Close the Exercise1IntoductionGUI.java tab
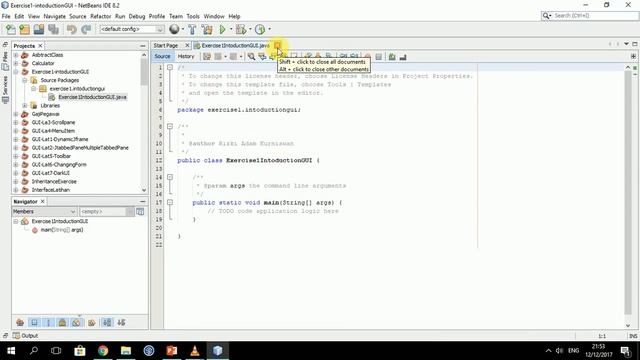The width and height of the screenshot is (640, 360). pos(277,45)
